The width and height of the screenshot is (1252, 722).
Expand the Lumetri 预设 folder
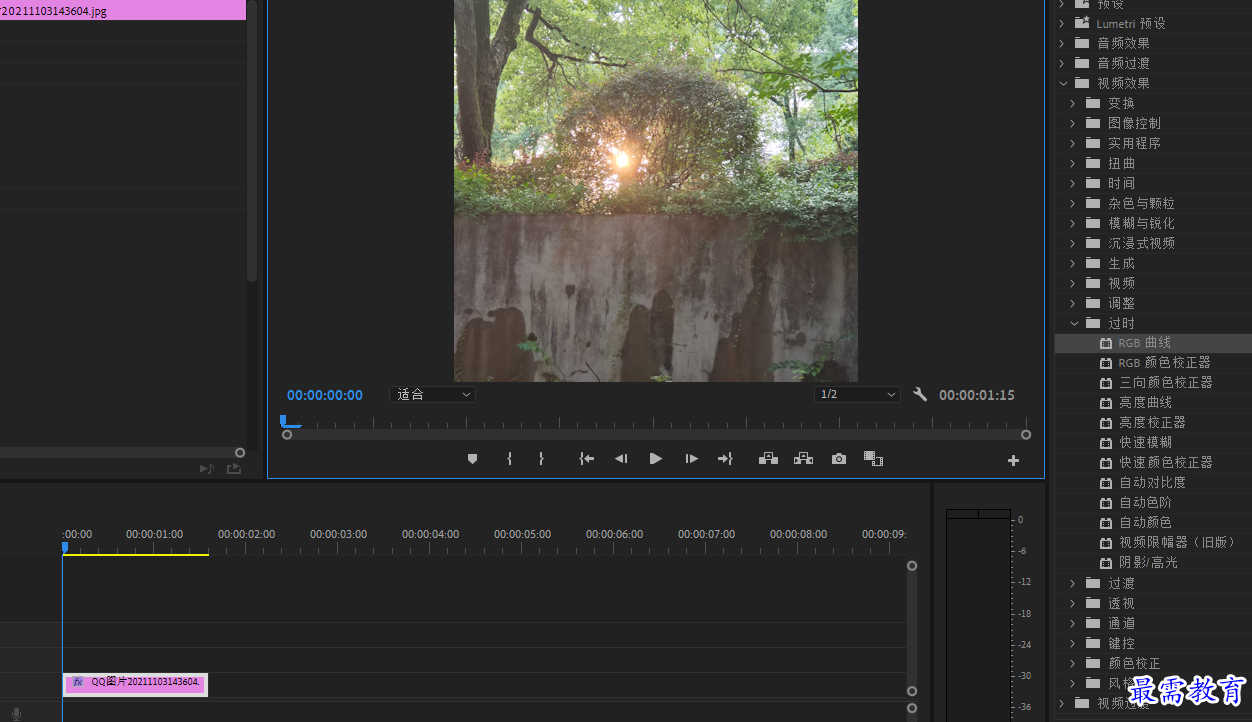(1063, 23)
